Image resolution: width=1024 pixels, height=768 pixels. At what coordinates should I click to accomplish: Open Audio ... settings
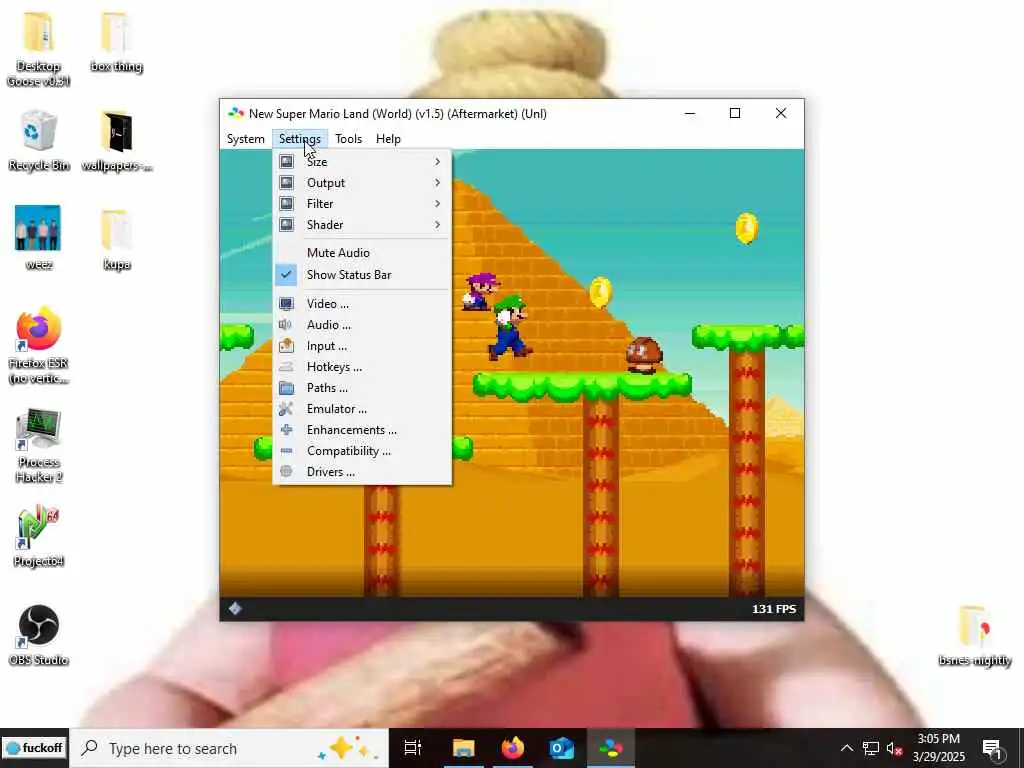point(362,325)
